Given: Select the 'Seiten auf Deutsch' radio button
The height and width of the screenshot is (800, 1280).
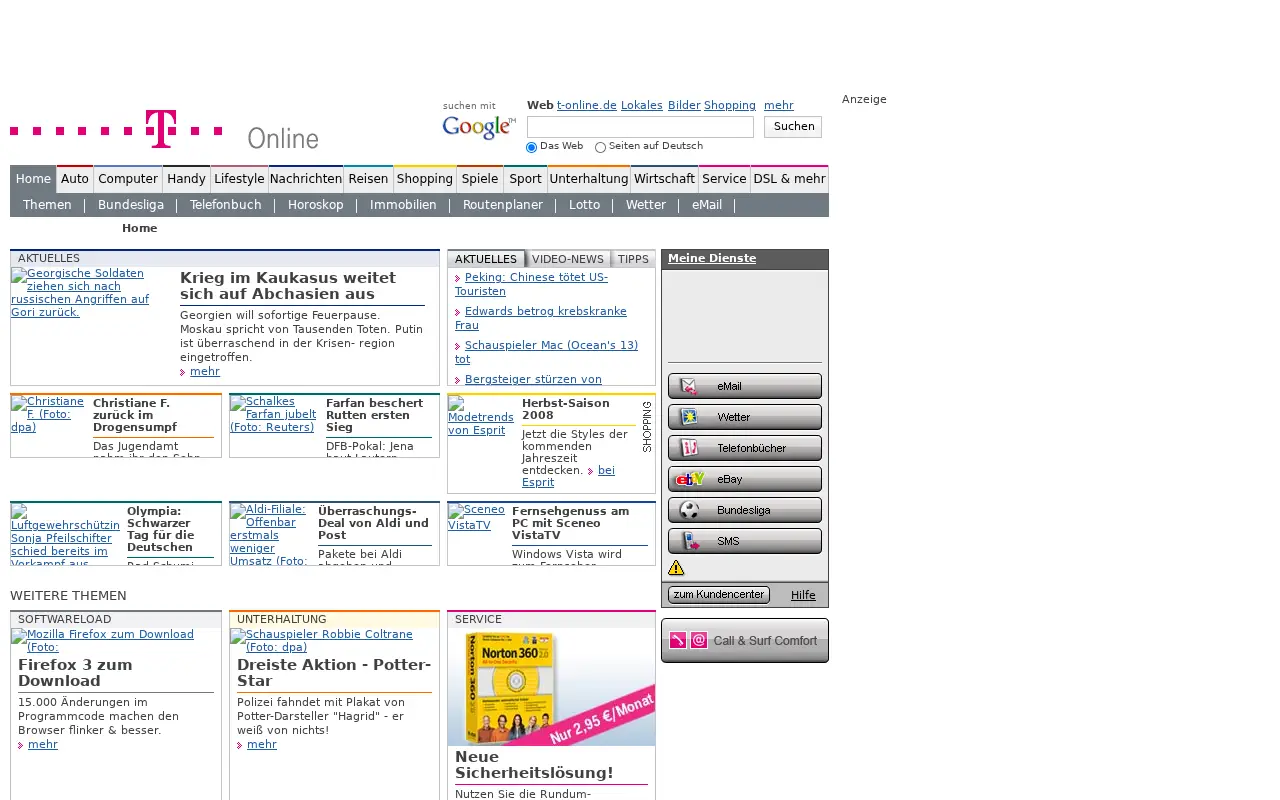Looking at the screenshot, I should (600, 148).
